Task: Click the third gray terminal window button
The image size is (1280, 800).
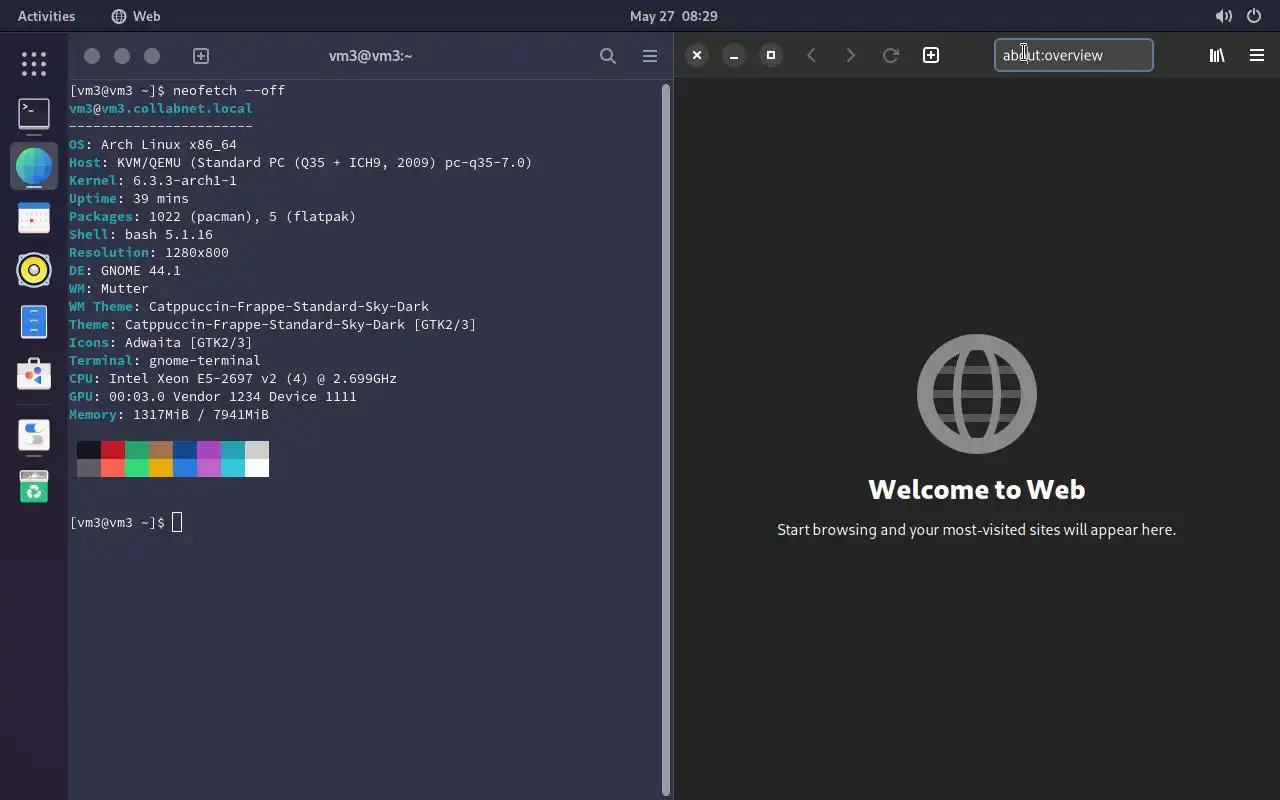Action: [152, 56]
